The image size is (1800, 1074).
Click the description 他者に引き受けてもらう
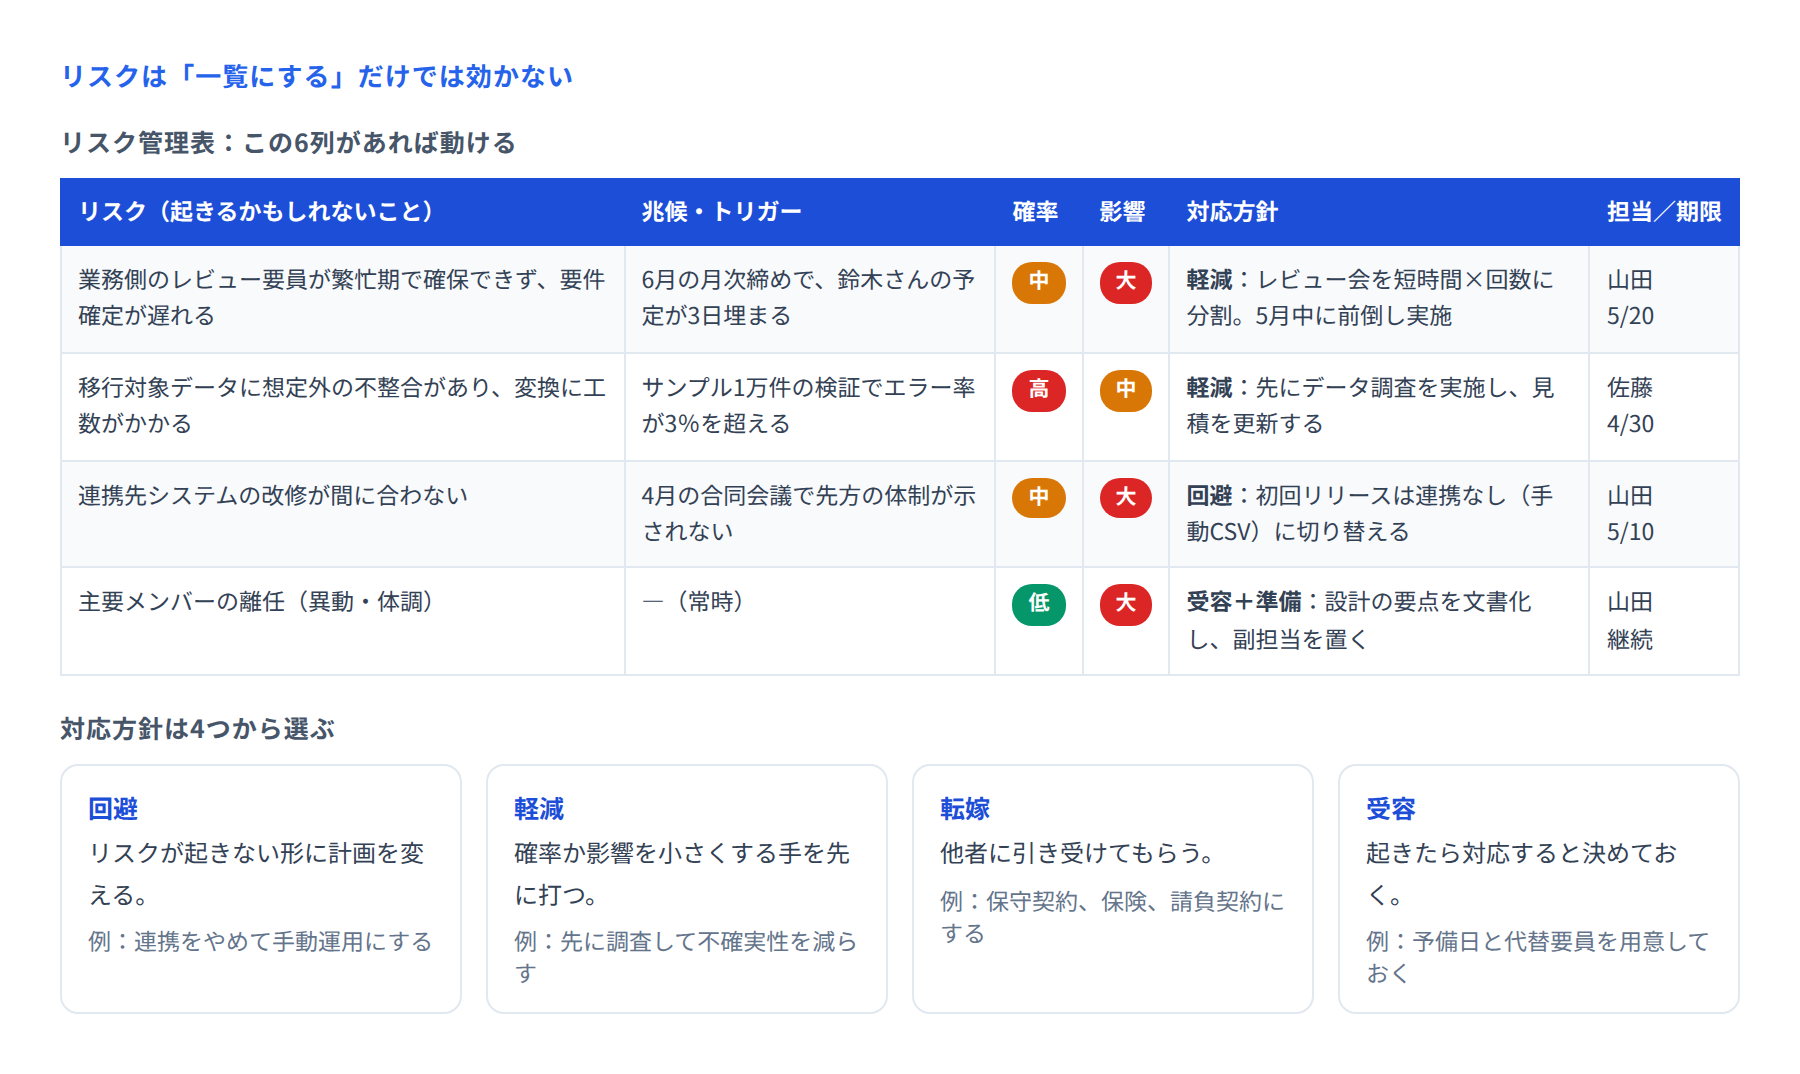click(1077, 853)
